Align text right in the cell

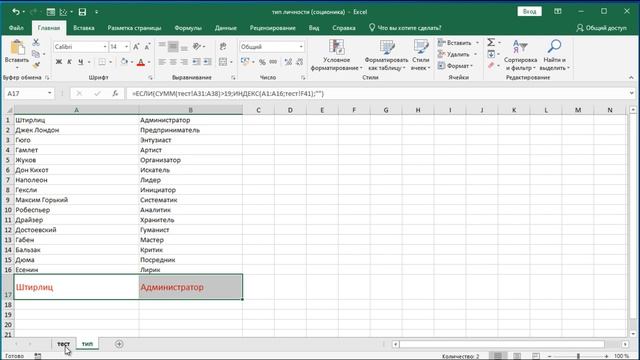coord(184,62)
